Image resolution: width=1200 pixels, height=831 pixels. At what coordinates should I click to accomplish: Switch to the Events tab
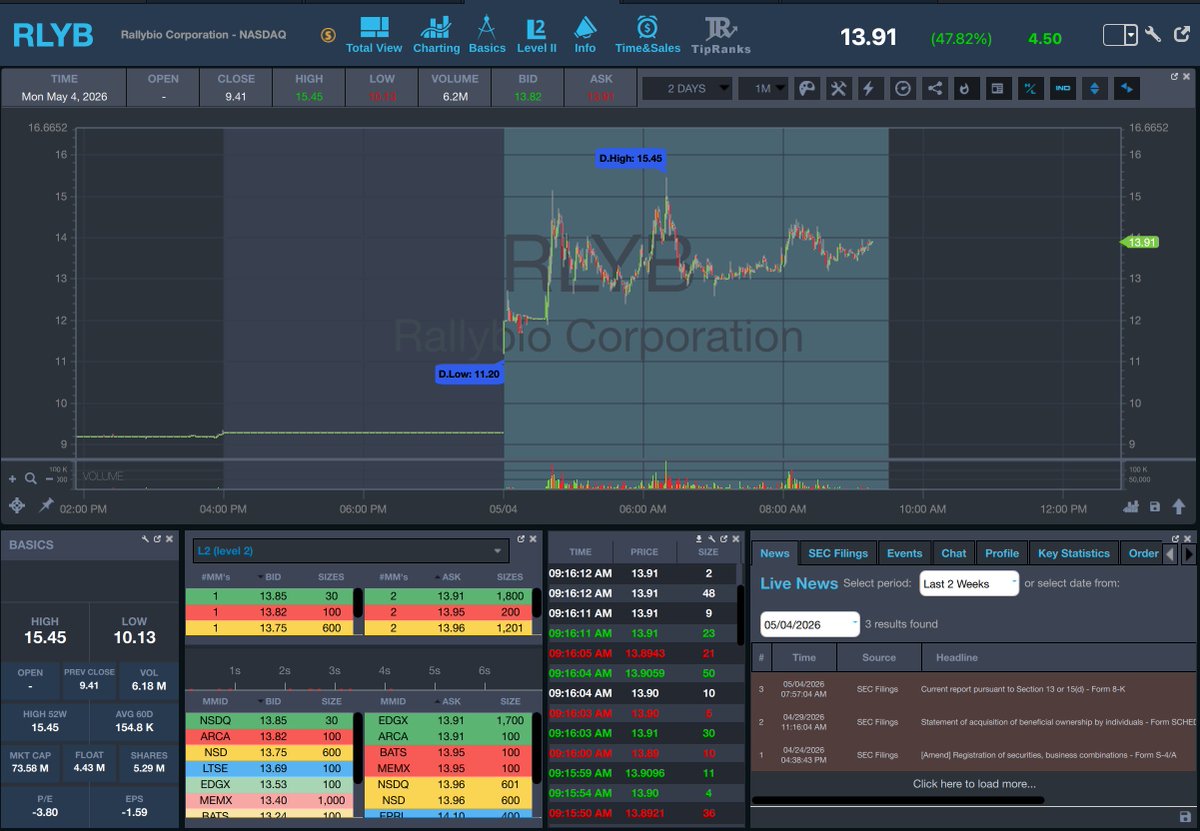905,553
